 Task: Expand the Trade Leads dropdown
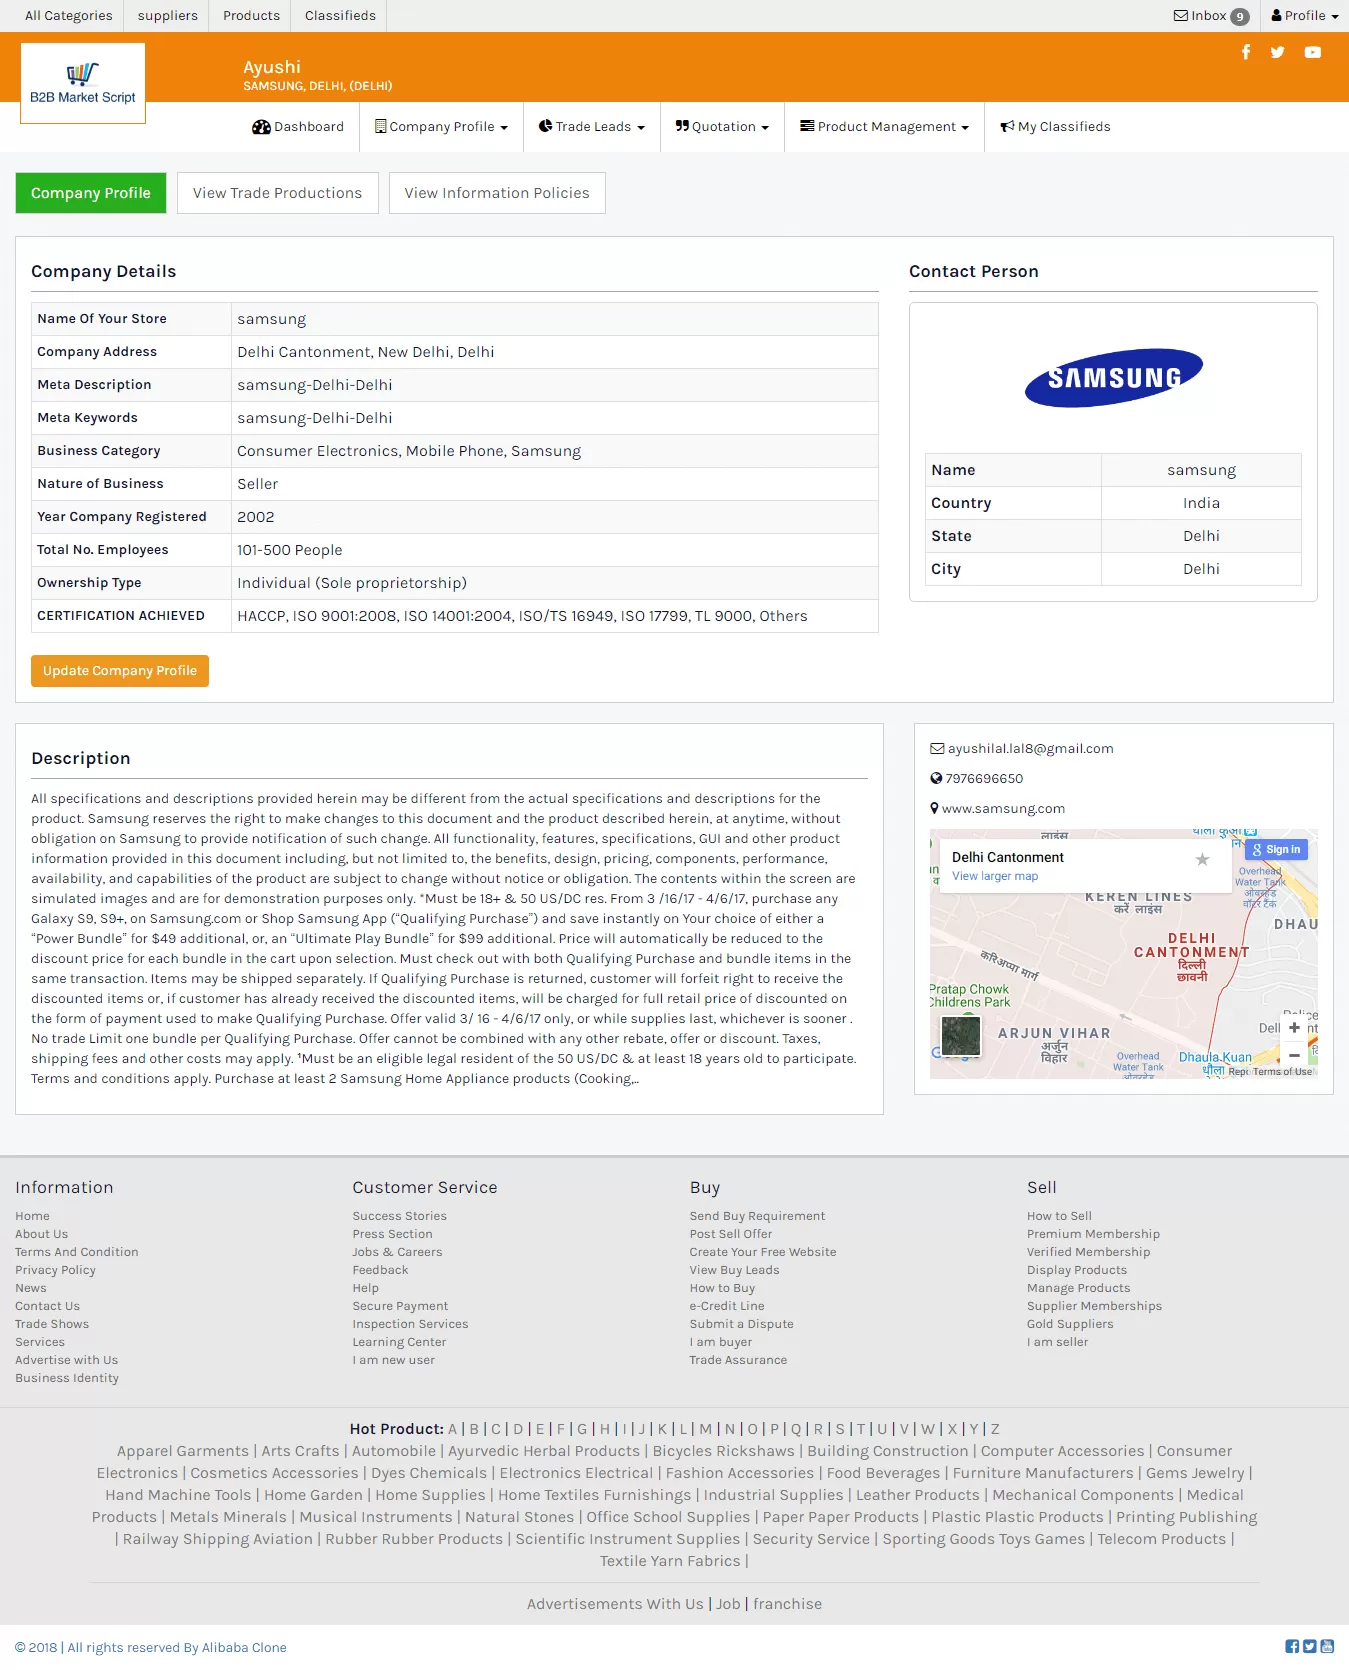point(591,127)
